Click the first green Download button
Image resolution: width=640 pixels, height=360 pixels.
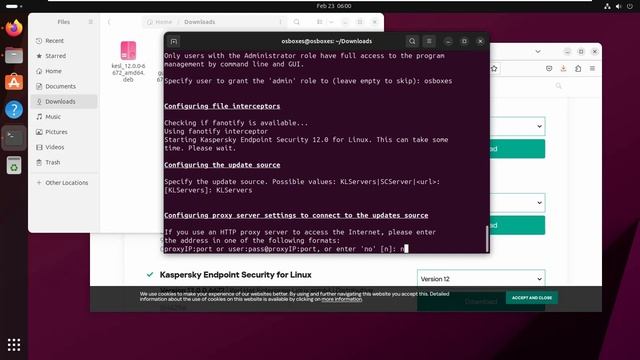(x=518, y=149)
